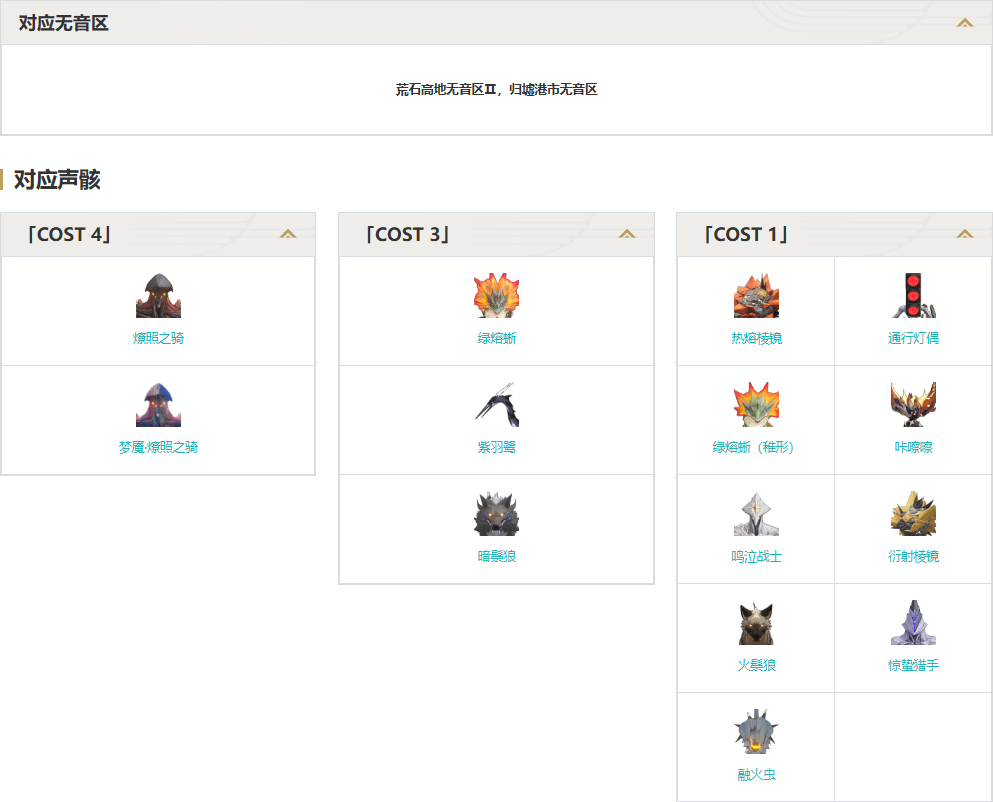Click the 热熔棱镜 echo icon

756,296
